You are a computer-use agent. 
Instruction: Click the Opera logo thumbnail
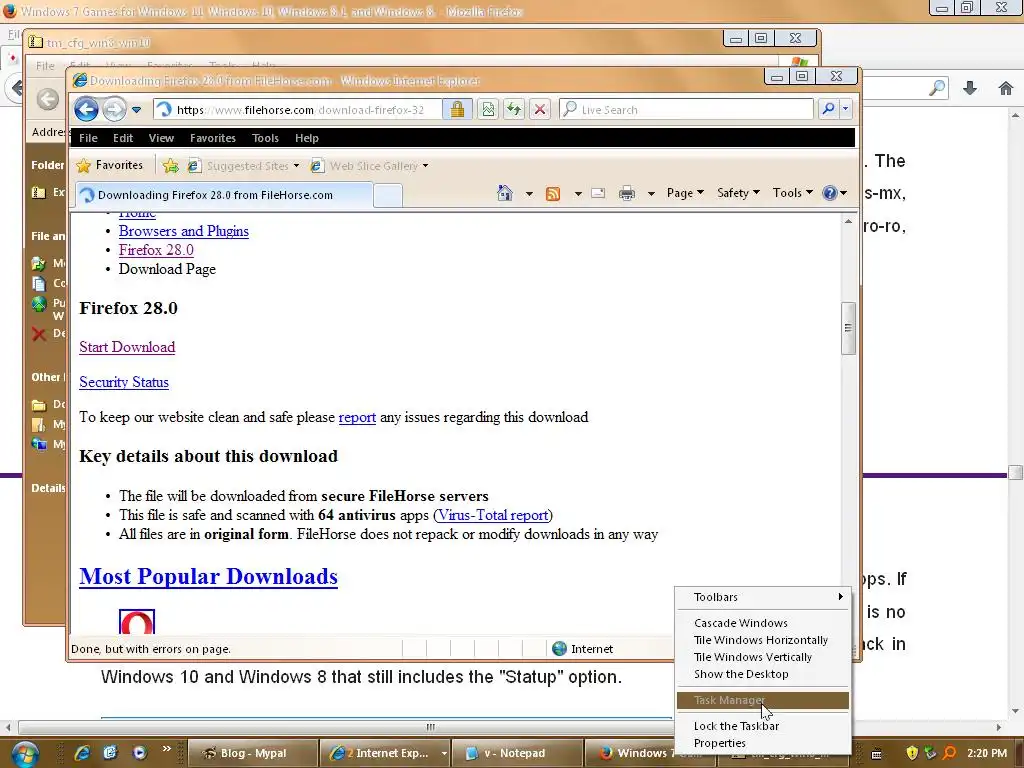136,622
